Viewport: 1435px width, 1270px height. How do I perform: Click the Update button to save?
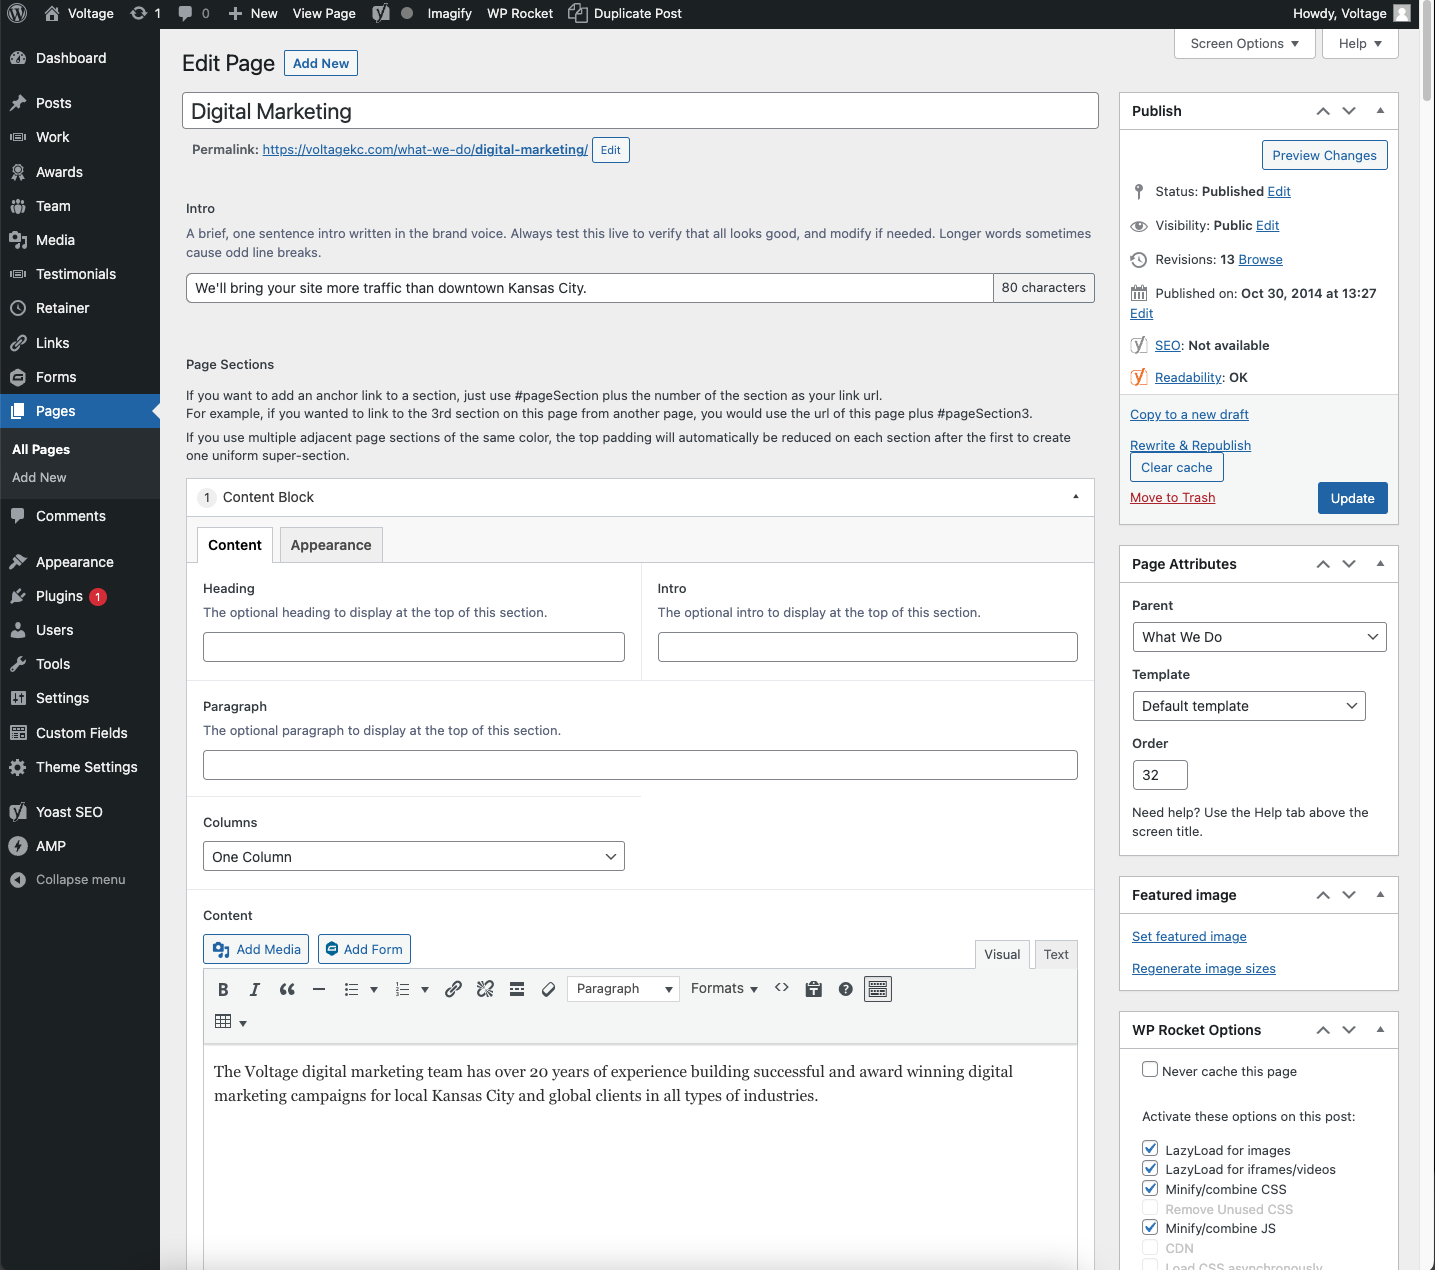pos(1352,498)
